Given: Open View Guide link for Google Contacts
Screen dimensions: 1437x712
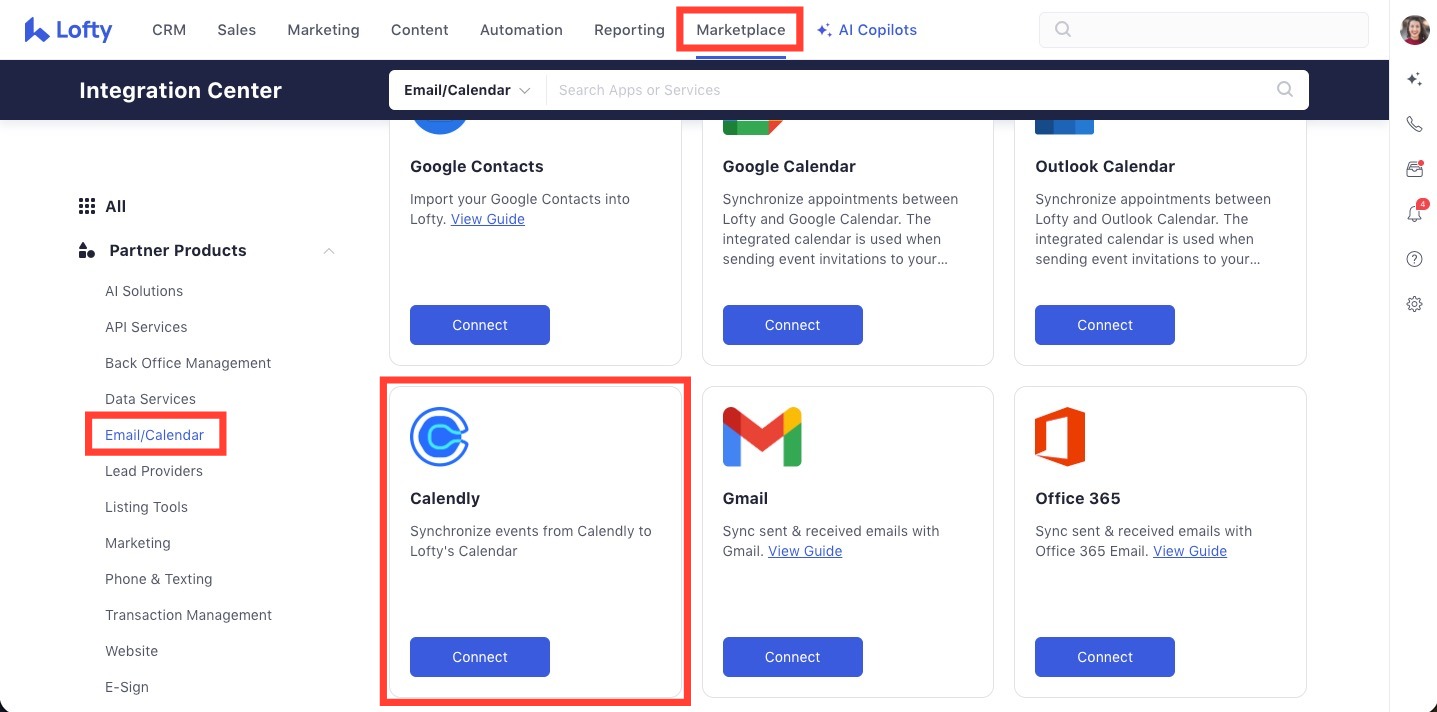Looking at the screenshot, I should pos(488,219).
